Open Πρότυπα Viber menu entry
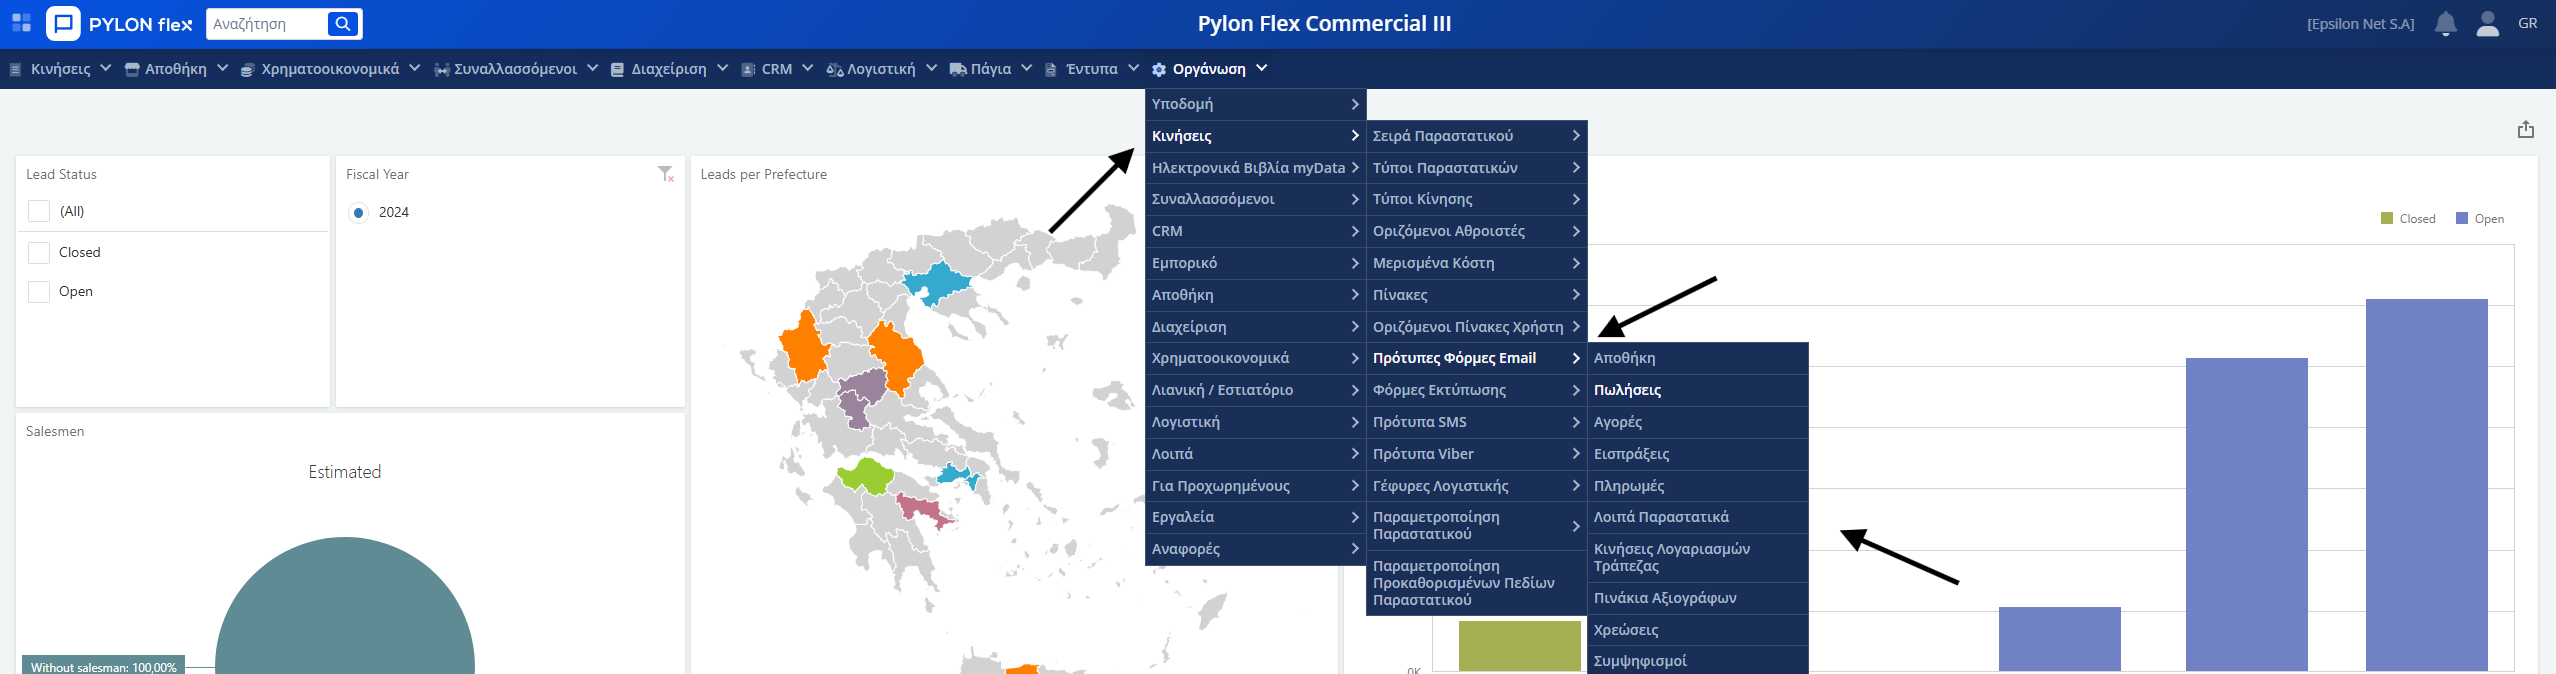The height and width of the screenshot is (674, 2556). (1476, 454)
